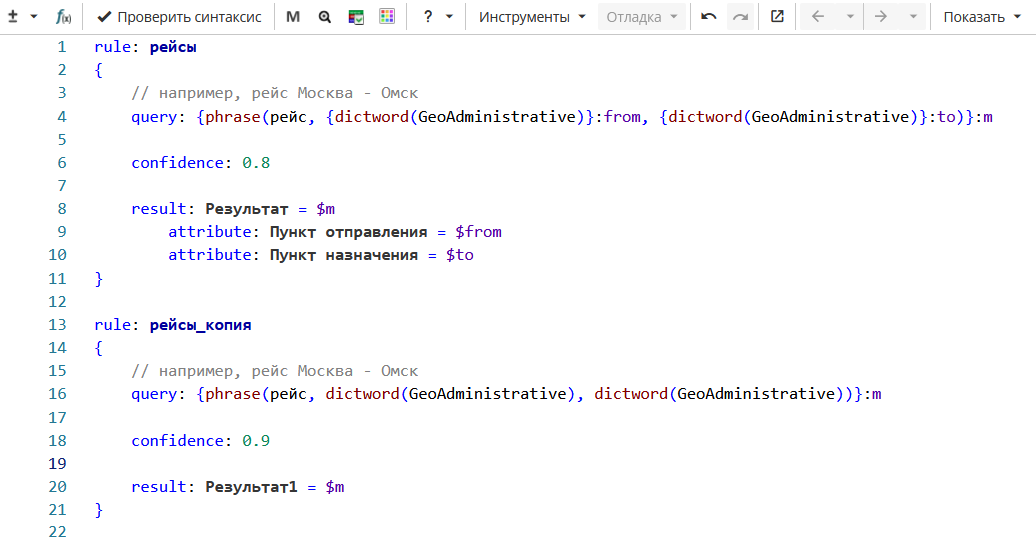Click the plus-minus fold icon
The width and height of the screenshot is (1036, 548).
coord(13,17)
